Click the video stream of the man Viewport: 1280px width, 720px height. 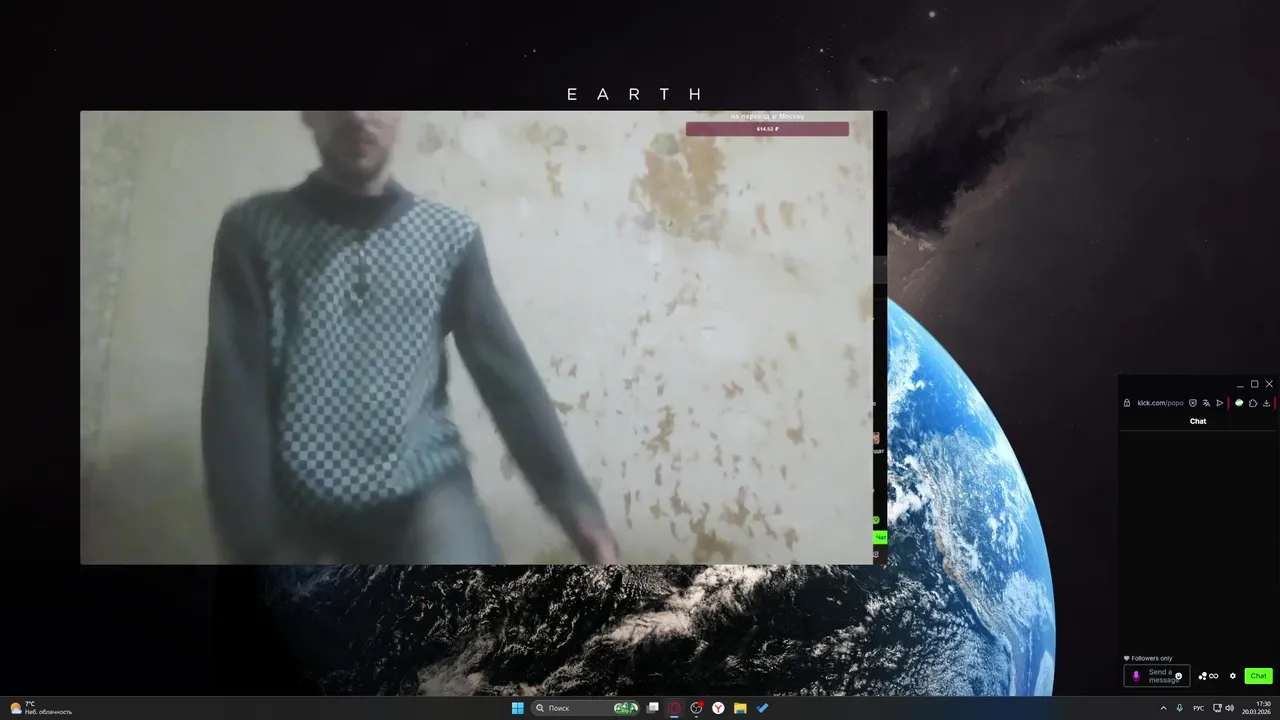pyautogui.click(x=476, y=337)
